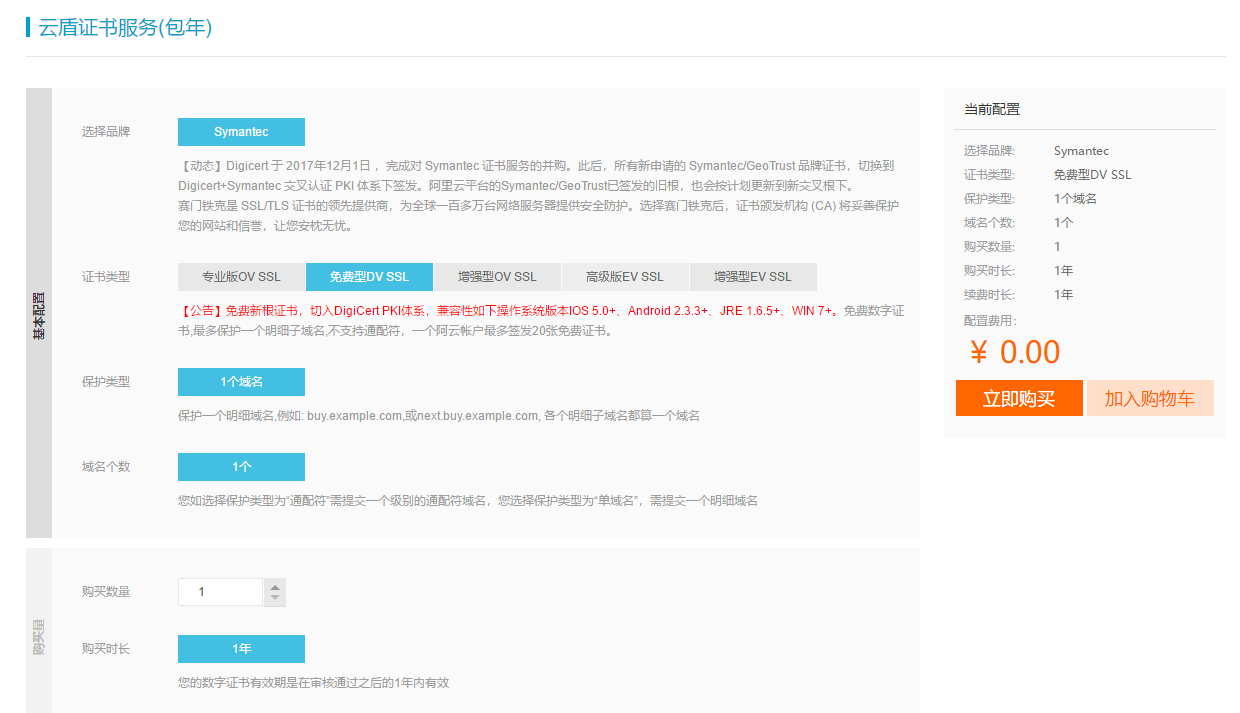Click the 购买量 vertical section label
This screenshot has width=1240, height=713.
coord(39,637)
